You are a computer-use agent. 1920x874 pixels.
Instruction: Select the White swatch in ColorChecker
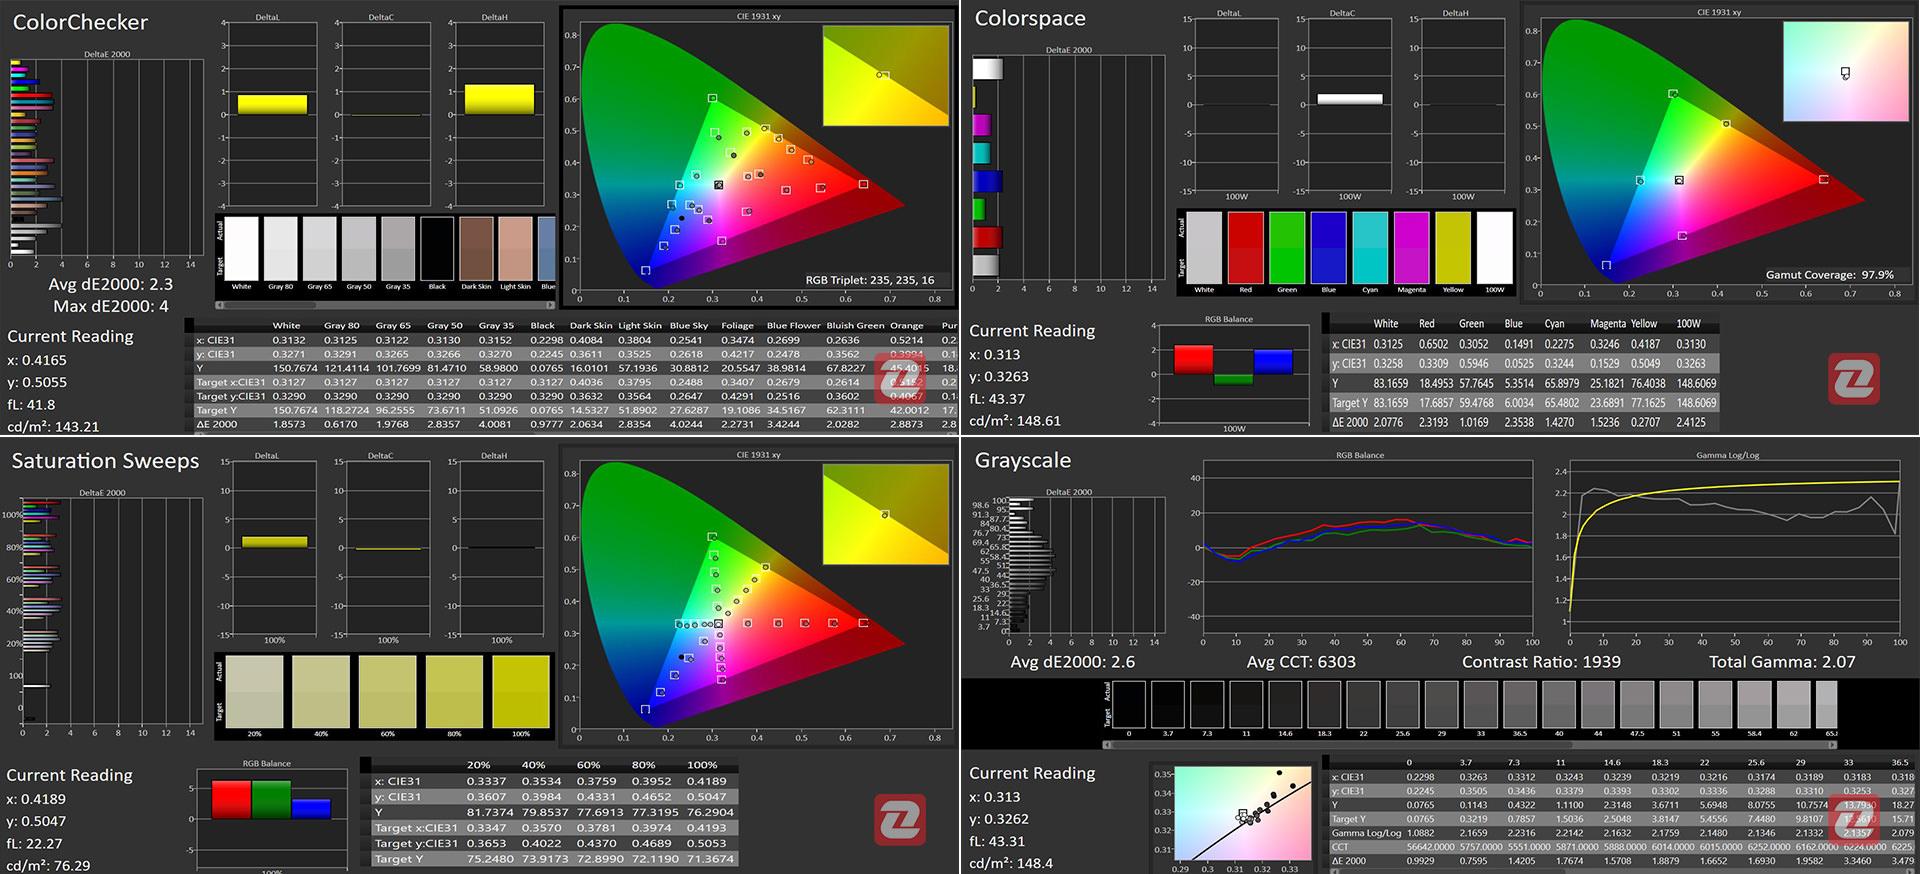(x=241, y=249)
